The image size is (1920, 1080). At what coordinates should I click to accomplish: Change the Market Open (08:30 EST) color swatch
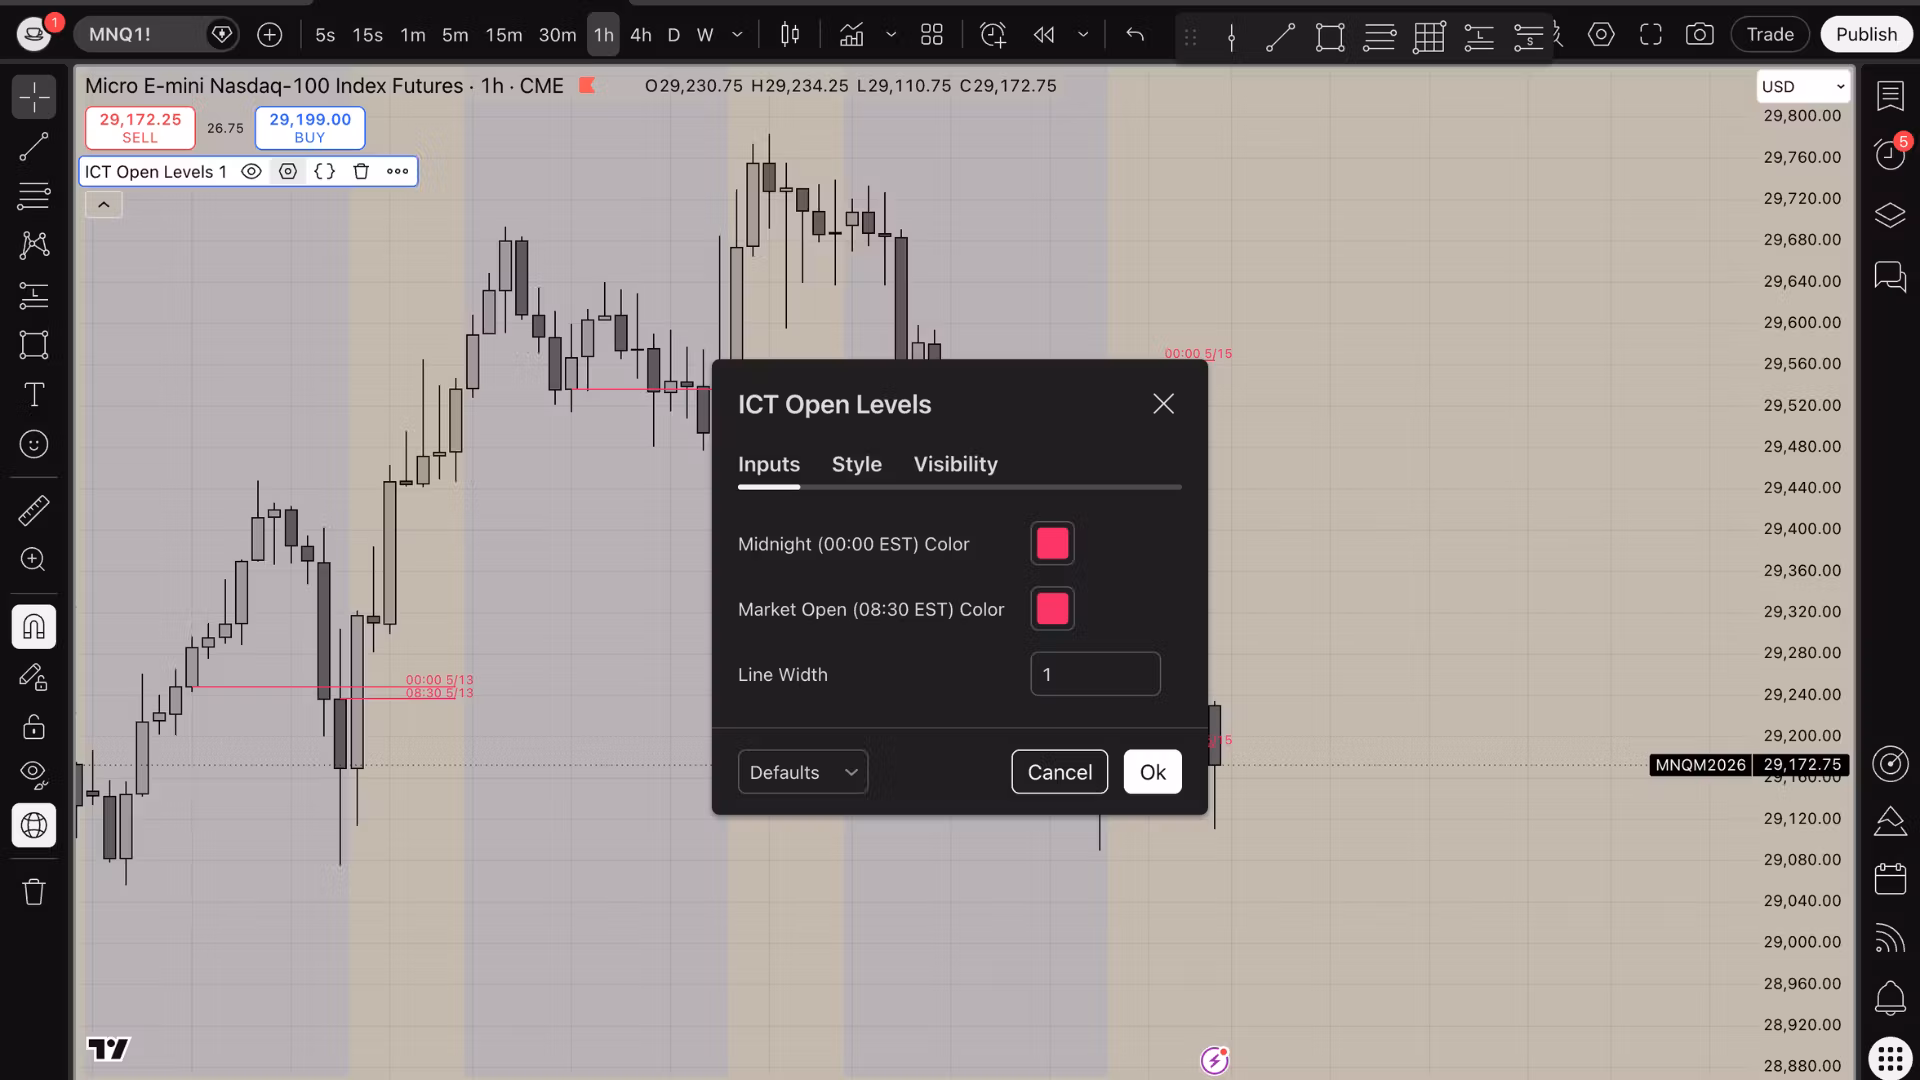1053,609
